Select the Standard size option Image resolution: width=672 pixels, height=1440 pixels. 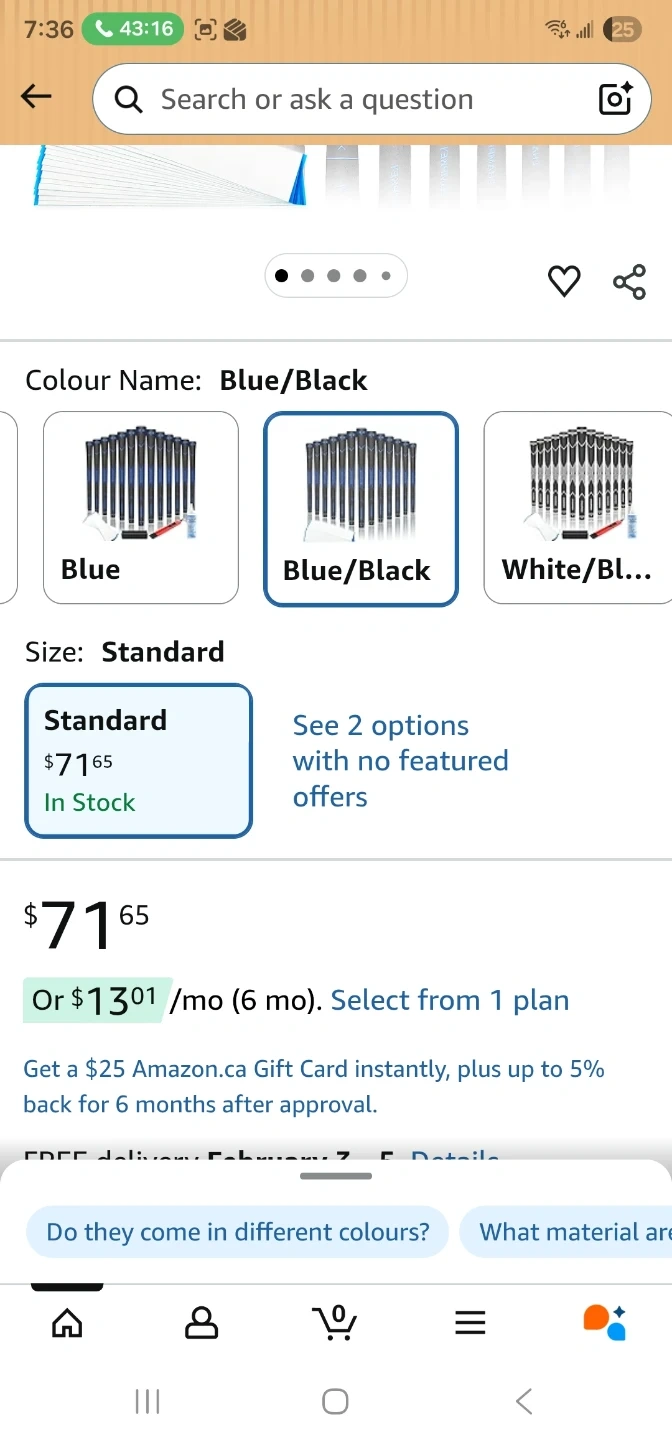(138, 760)
